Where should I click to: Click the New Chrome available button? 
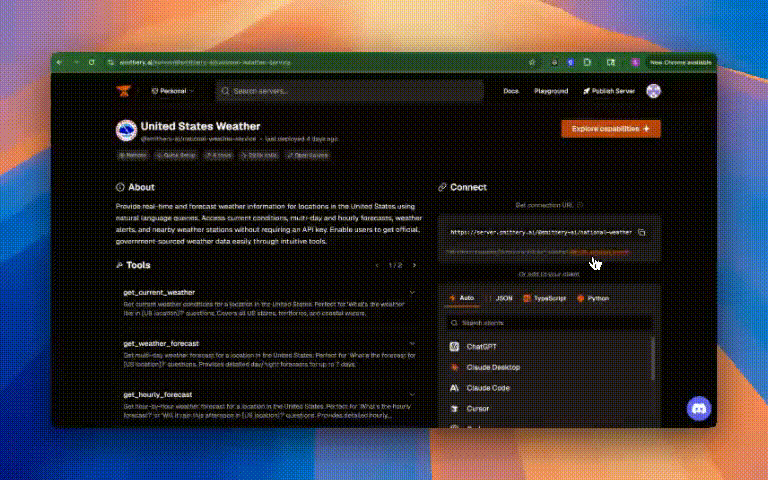tap(680, 63)
